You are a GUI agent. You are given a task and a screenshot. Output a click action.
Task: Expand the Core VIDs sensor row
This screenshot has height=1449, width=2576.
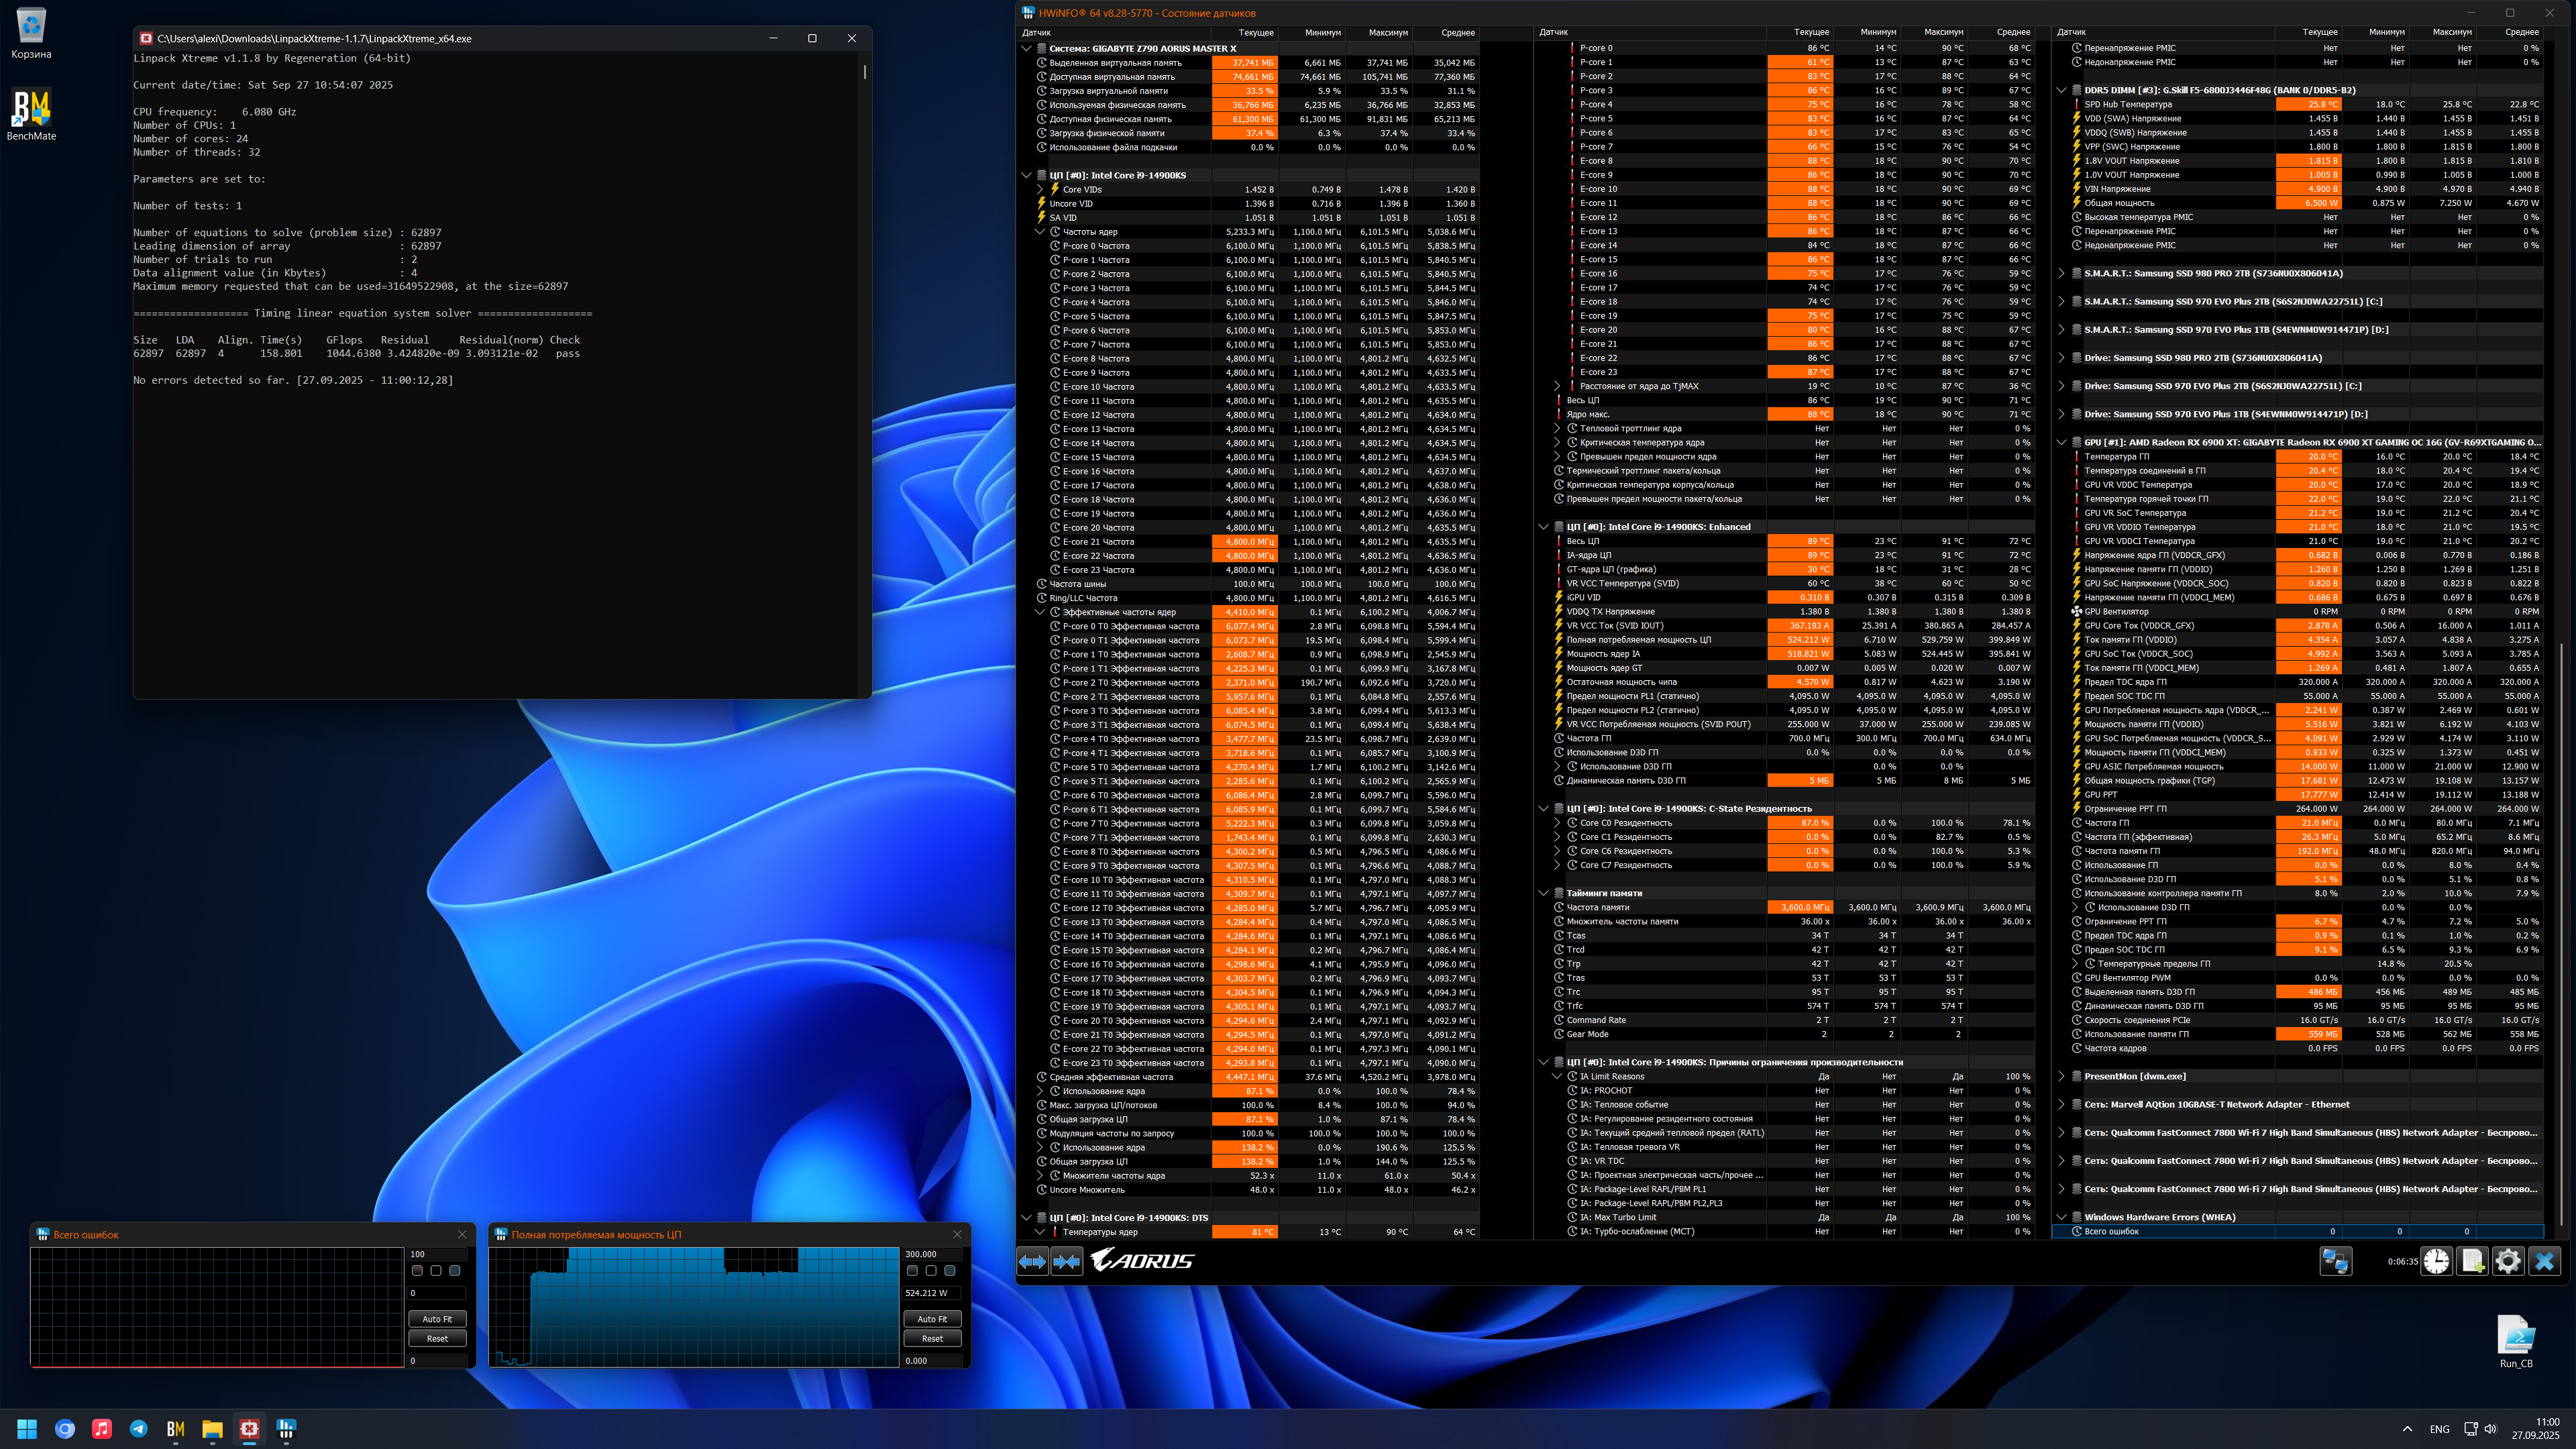[x=1040, y=189]
